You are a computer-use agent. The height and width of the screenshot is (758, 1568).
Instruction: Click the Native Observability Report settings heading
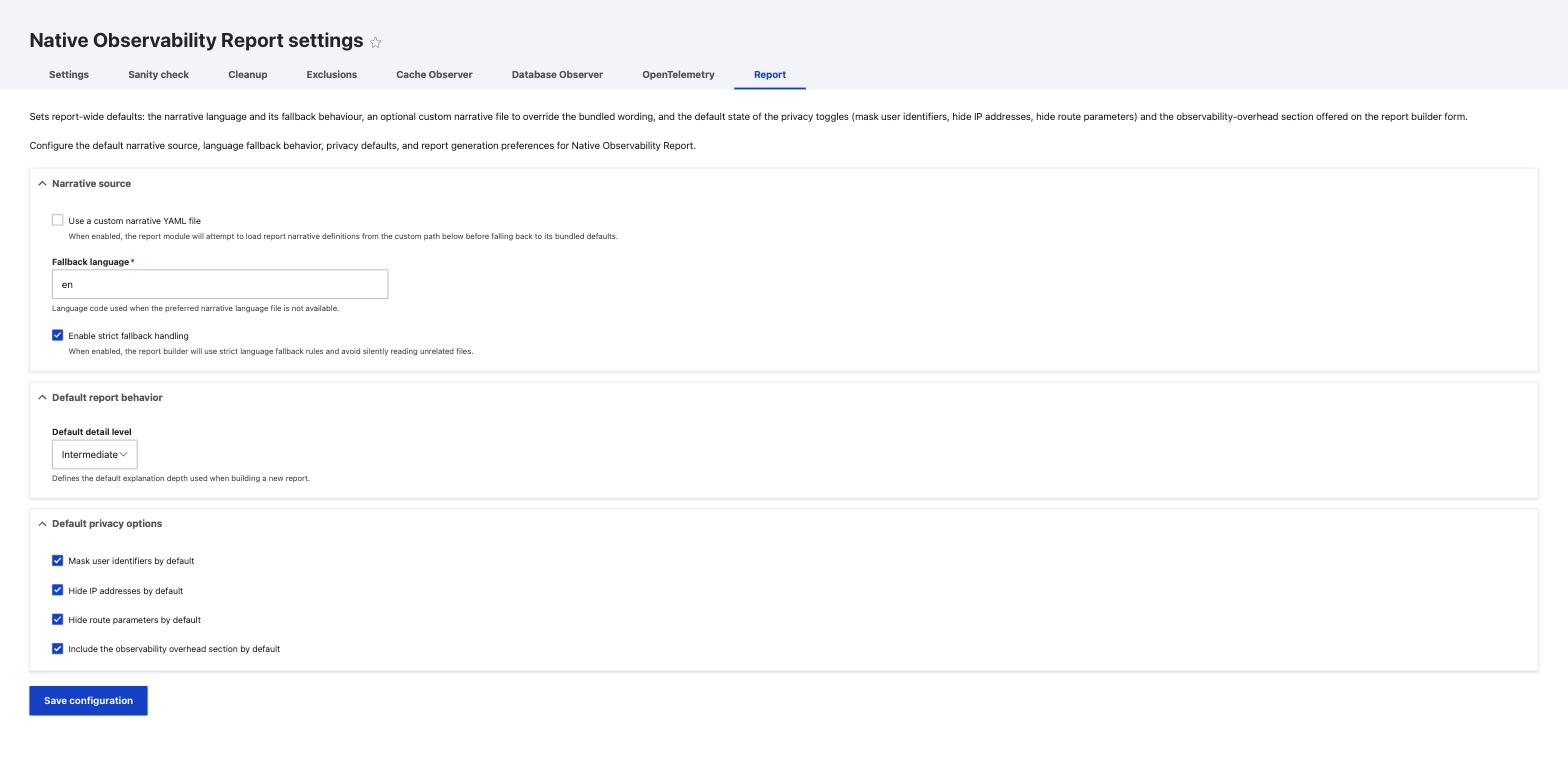tap(196, 41)
